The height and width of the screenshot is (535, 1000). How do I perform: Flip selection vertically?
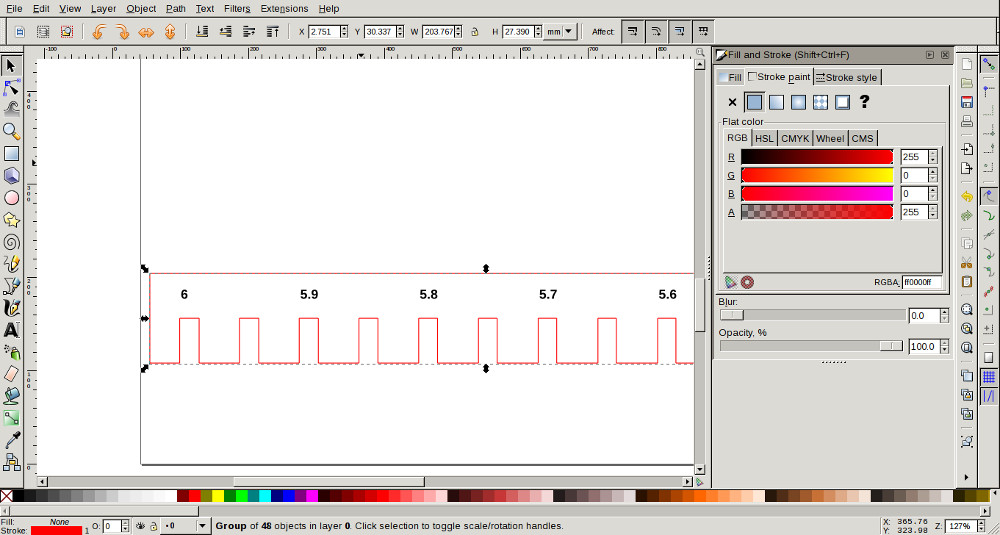[x=170, y=31]
